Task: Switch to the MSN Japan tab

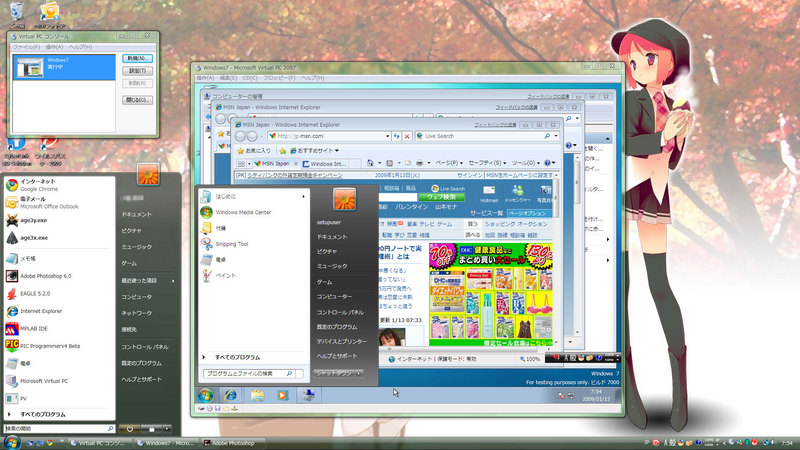Action: point(276,164)
